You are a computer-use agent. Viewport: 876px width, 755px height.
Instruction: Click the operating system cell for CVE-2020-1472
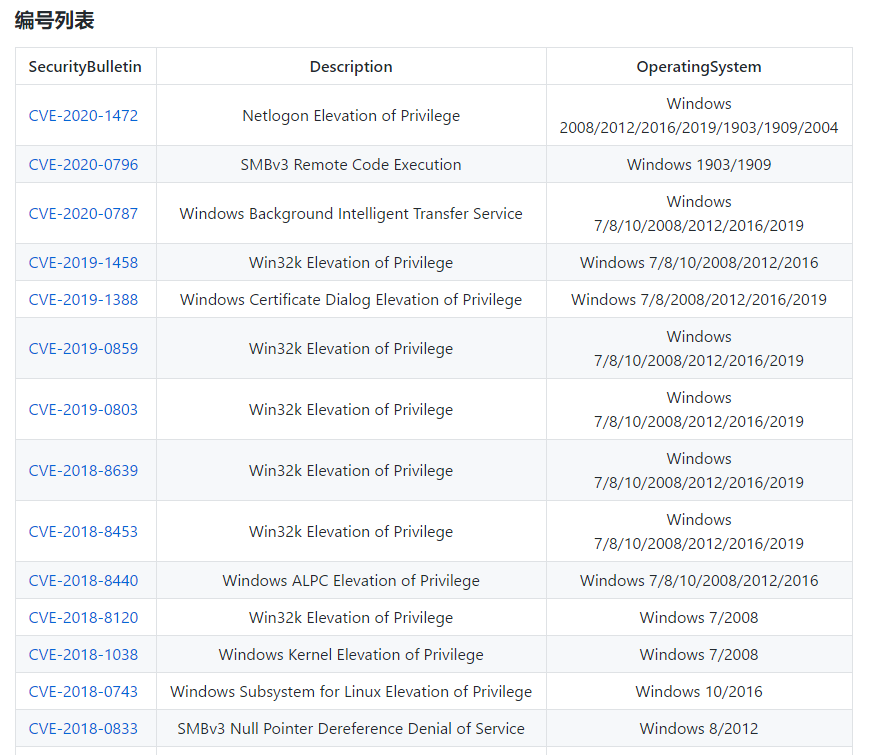click(699, 116)
